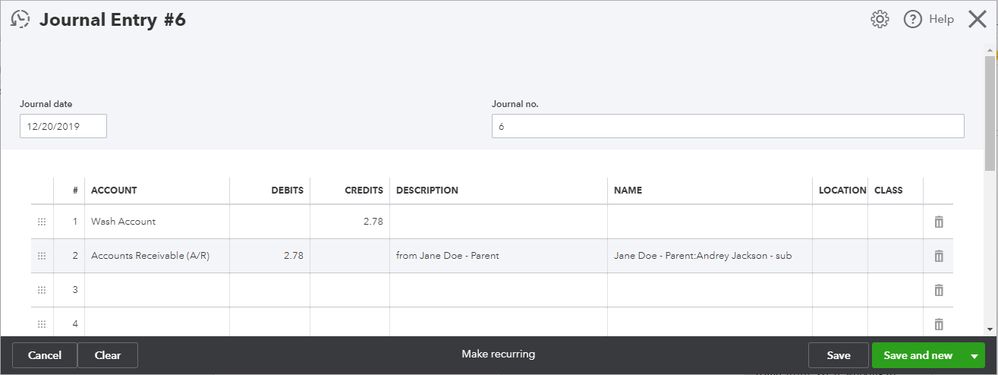Click the empty account cell in row 3
Image resolution: width=998 pixels, height=375 pixels.
(157, 290)
